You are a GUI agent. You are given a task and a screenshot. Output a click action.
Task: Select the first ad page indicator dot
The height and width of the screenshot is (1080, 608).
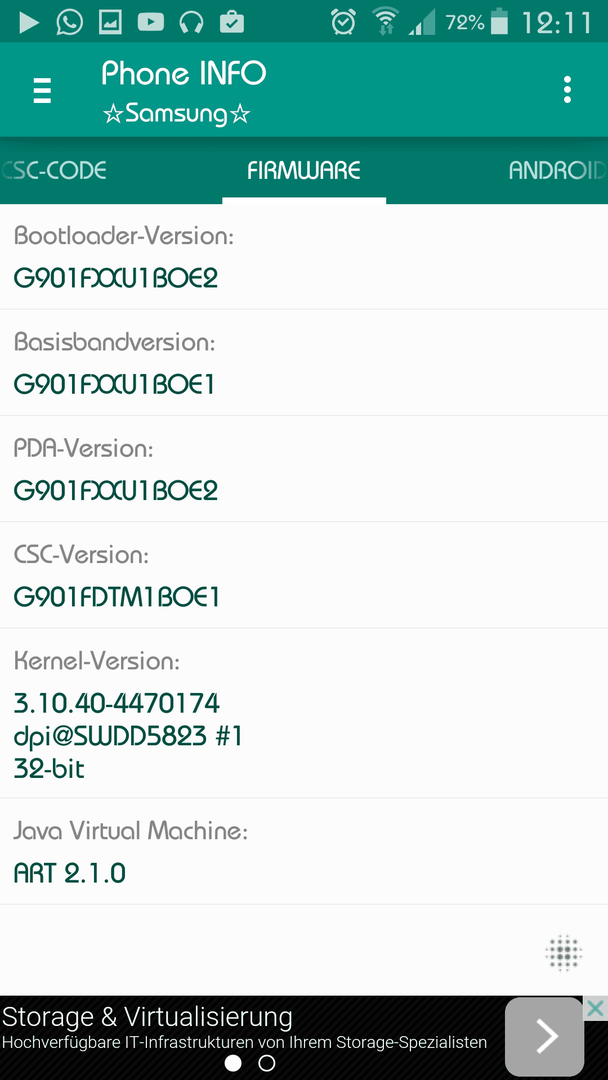pyautogui.click(x=233, y=1063)
